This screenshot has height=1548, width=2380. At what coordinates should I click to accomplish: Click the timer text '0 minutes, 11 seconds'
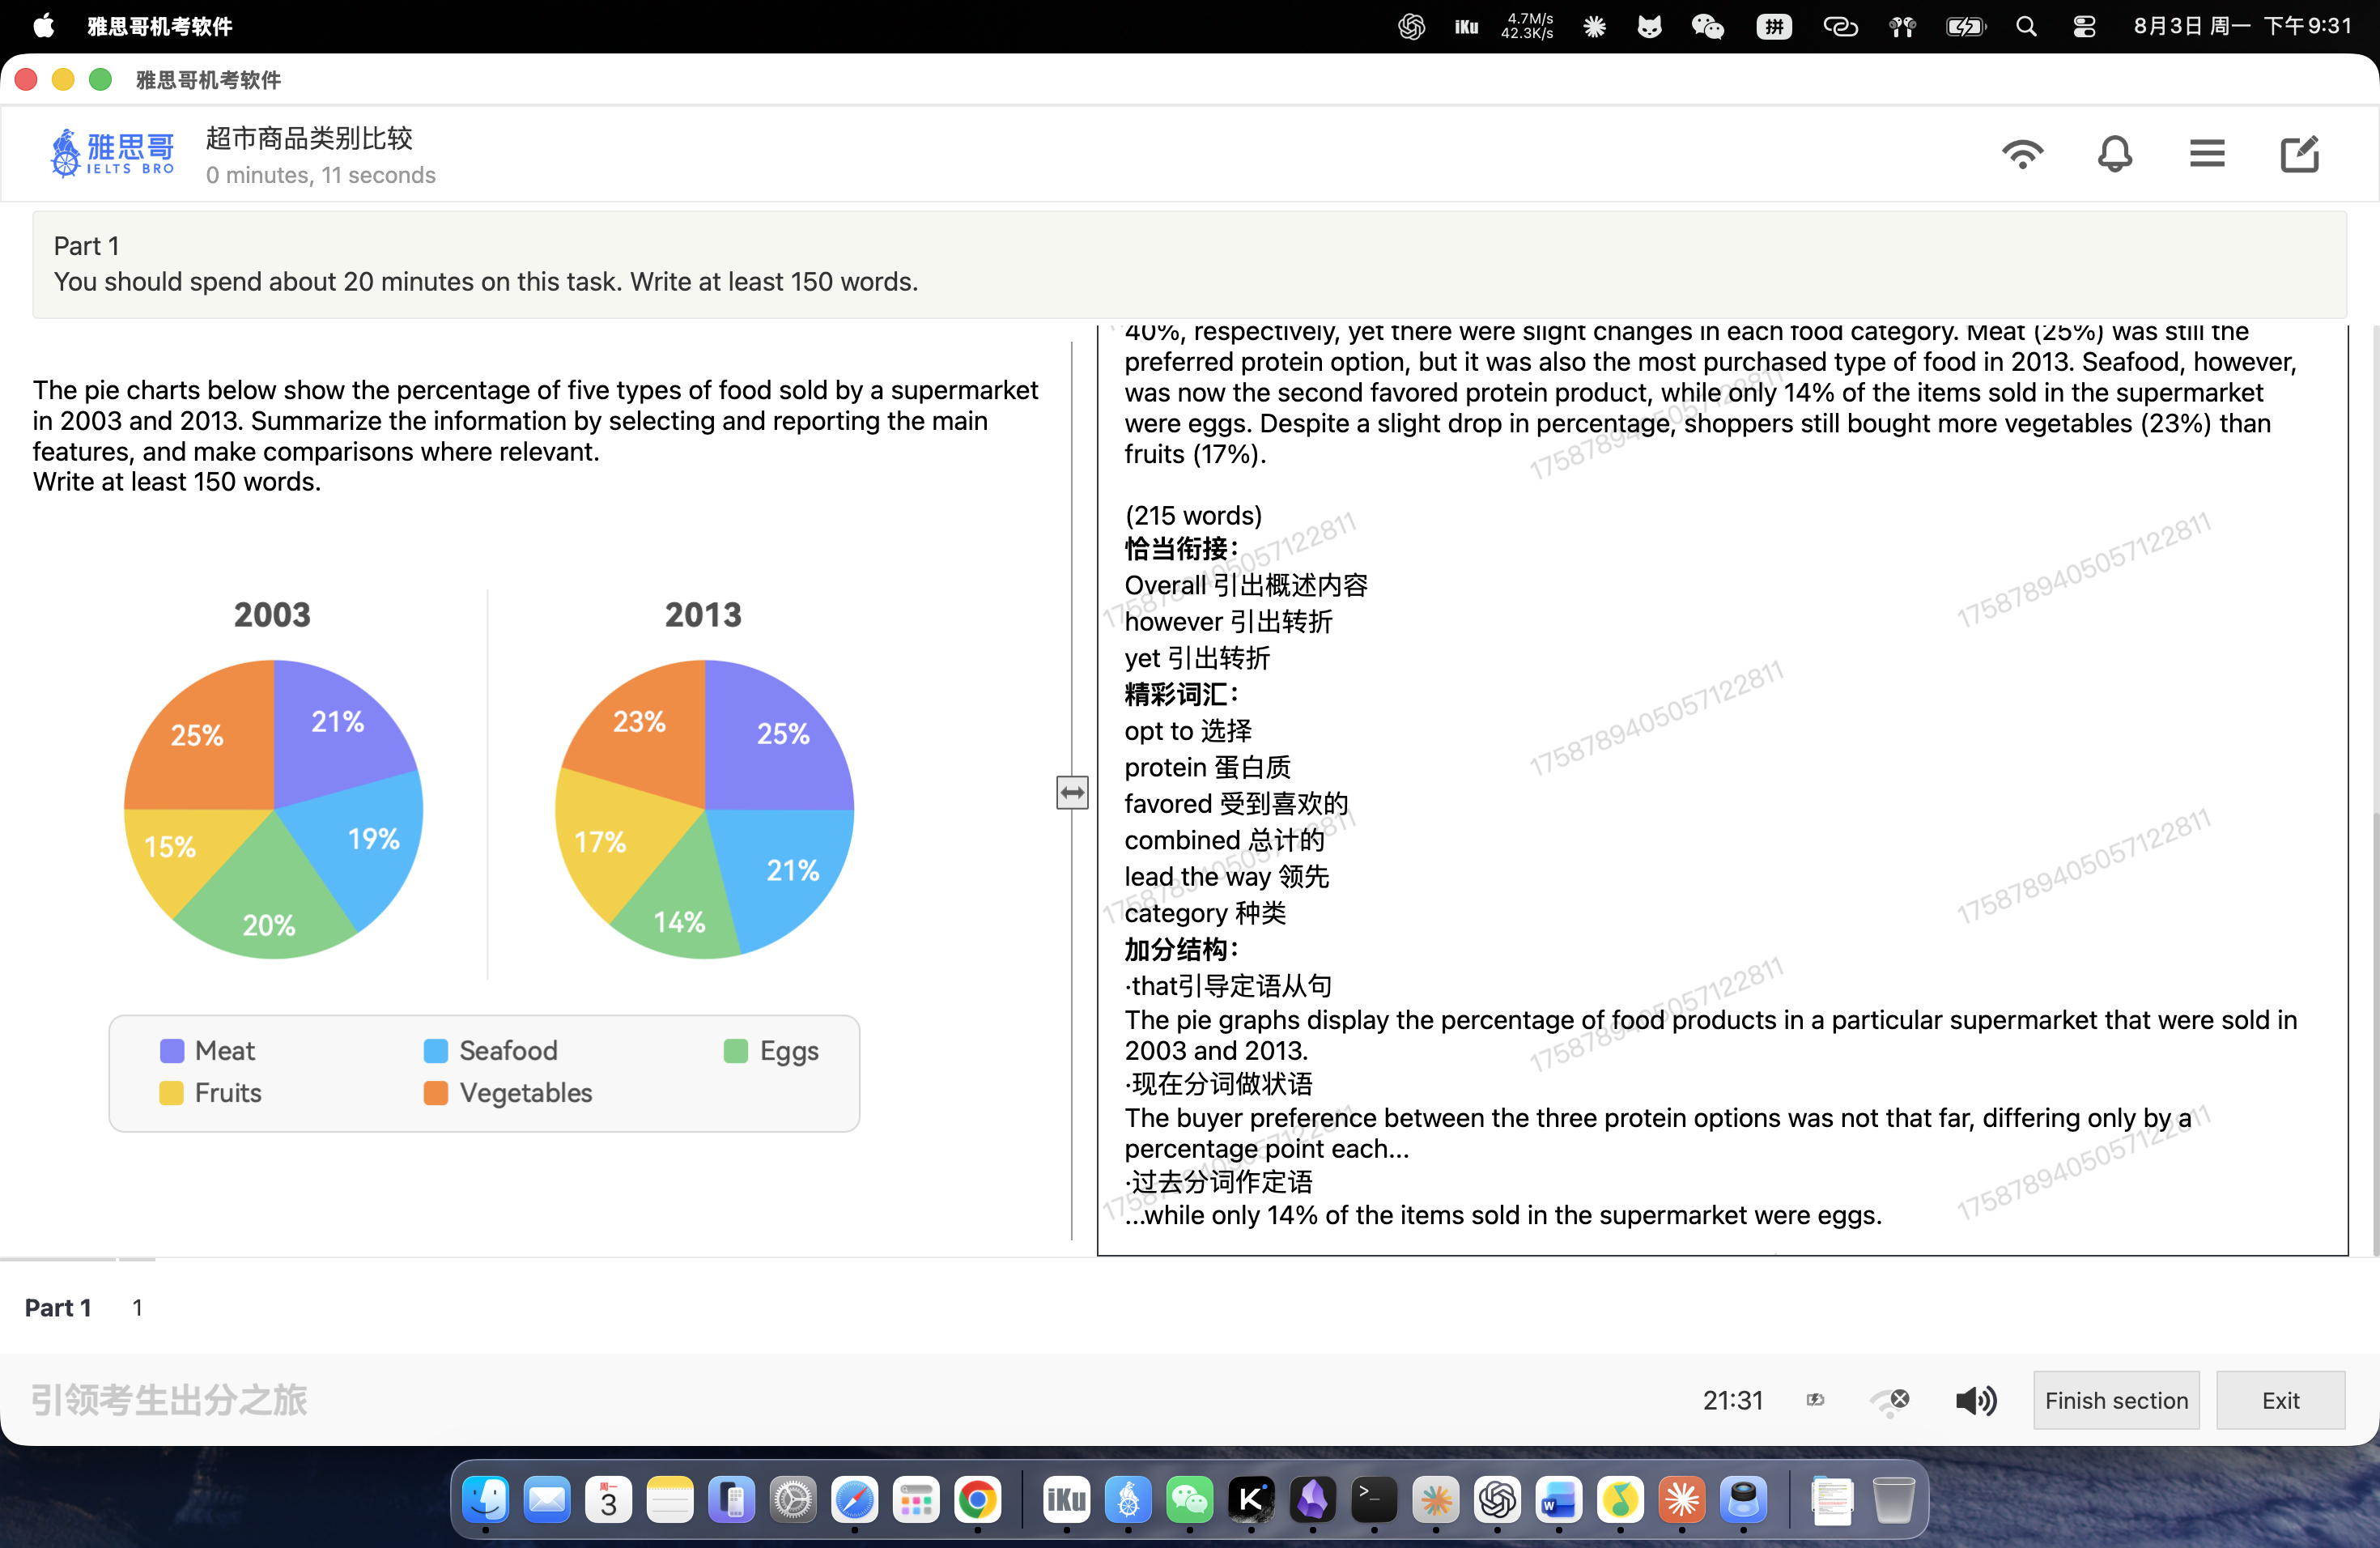321,175
